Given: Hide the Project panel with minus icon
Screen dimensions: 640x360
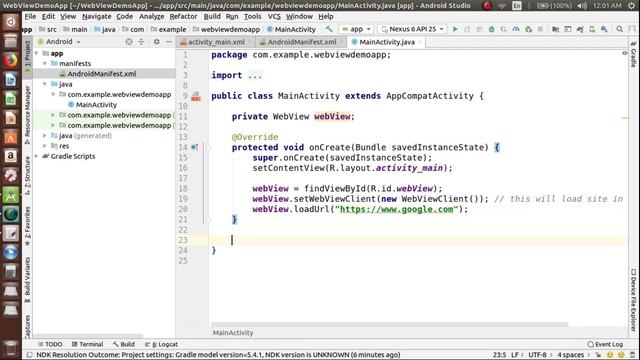Looking at the screenshot, I should [x=169, y=42].
